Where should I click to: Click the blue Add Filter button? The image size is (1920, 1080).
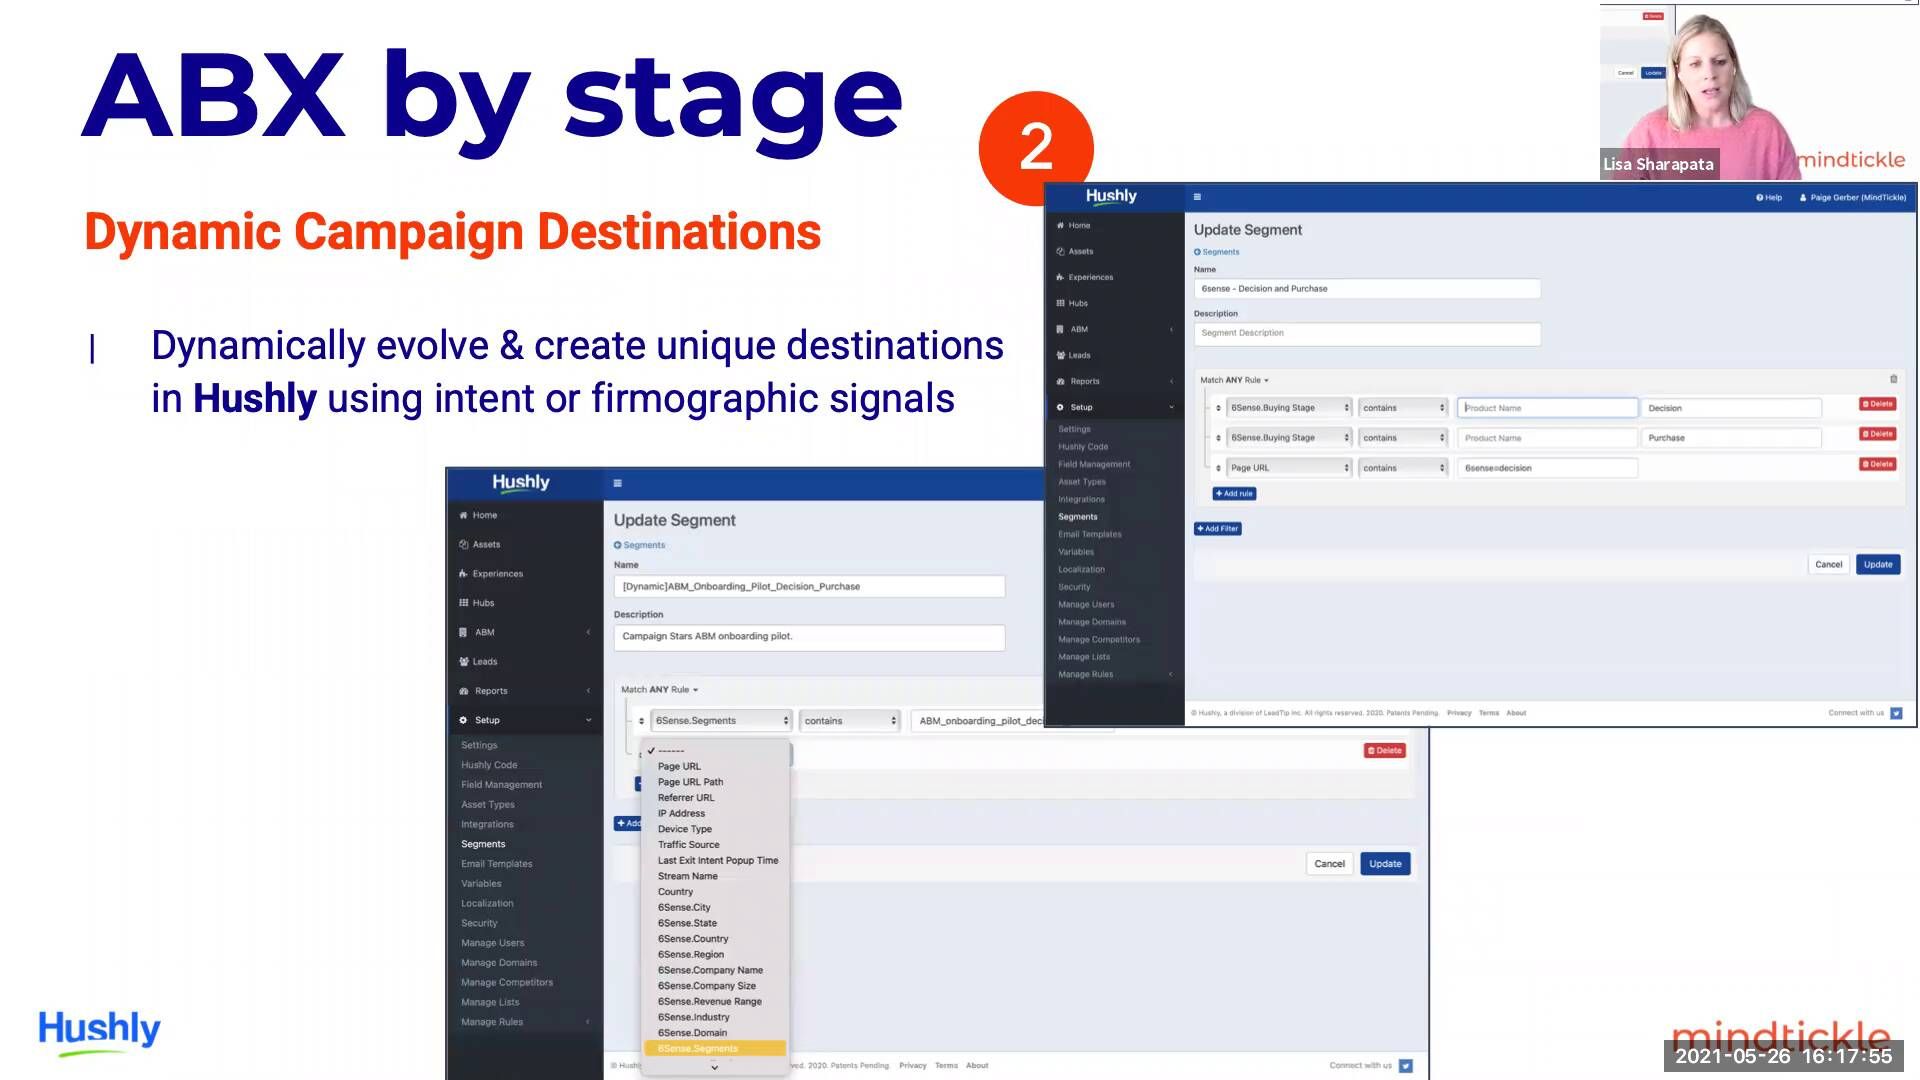(x=1217, y=529)
